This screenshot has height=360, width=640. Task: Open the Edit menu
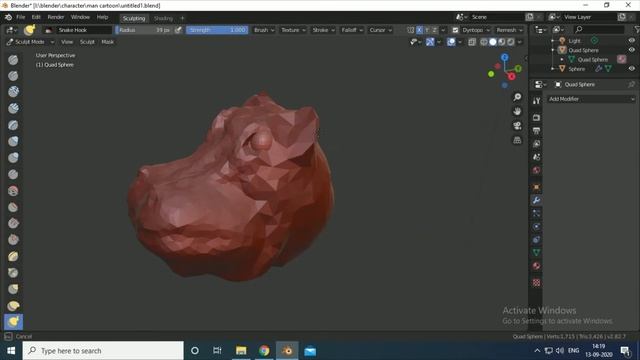[x=36, y=17]
